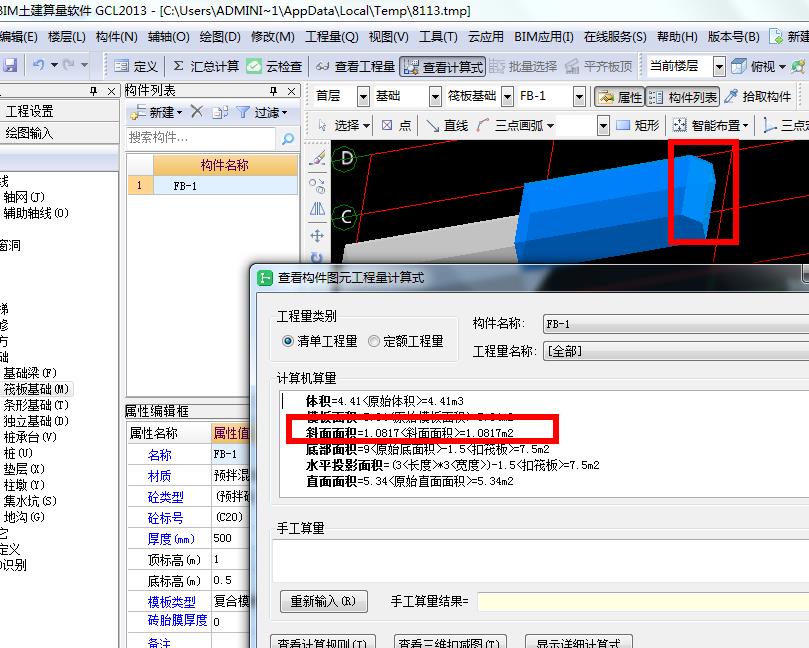Open 智能布置 smart layout tool

[710, 125]
